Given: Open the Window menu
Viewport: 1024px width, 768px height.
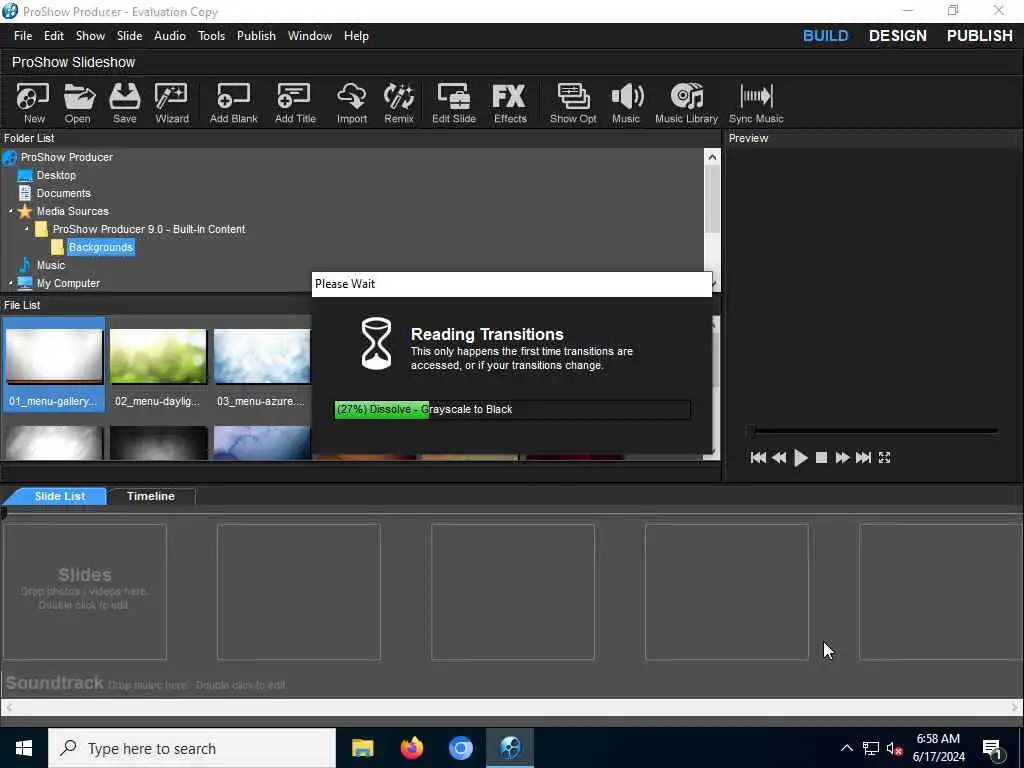Looking at the screenshot, I should coord(310,36).
